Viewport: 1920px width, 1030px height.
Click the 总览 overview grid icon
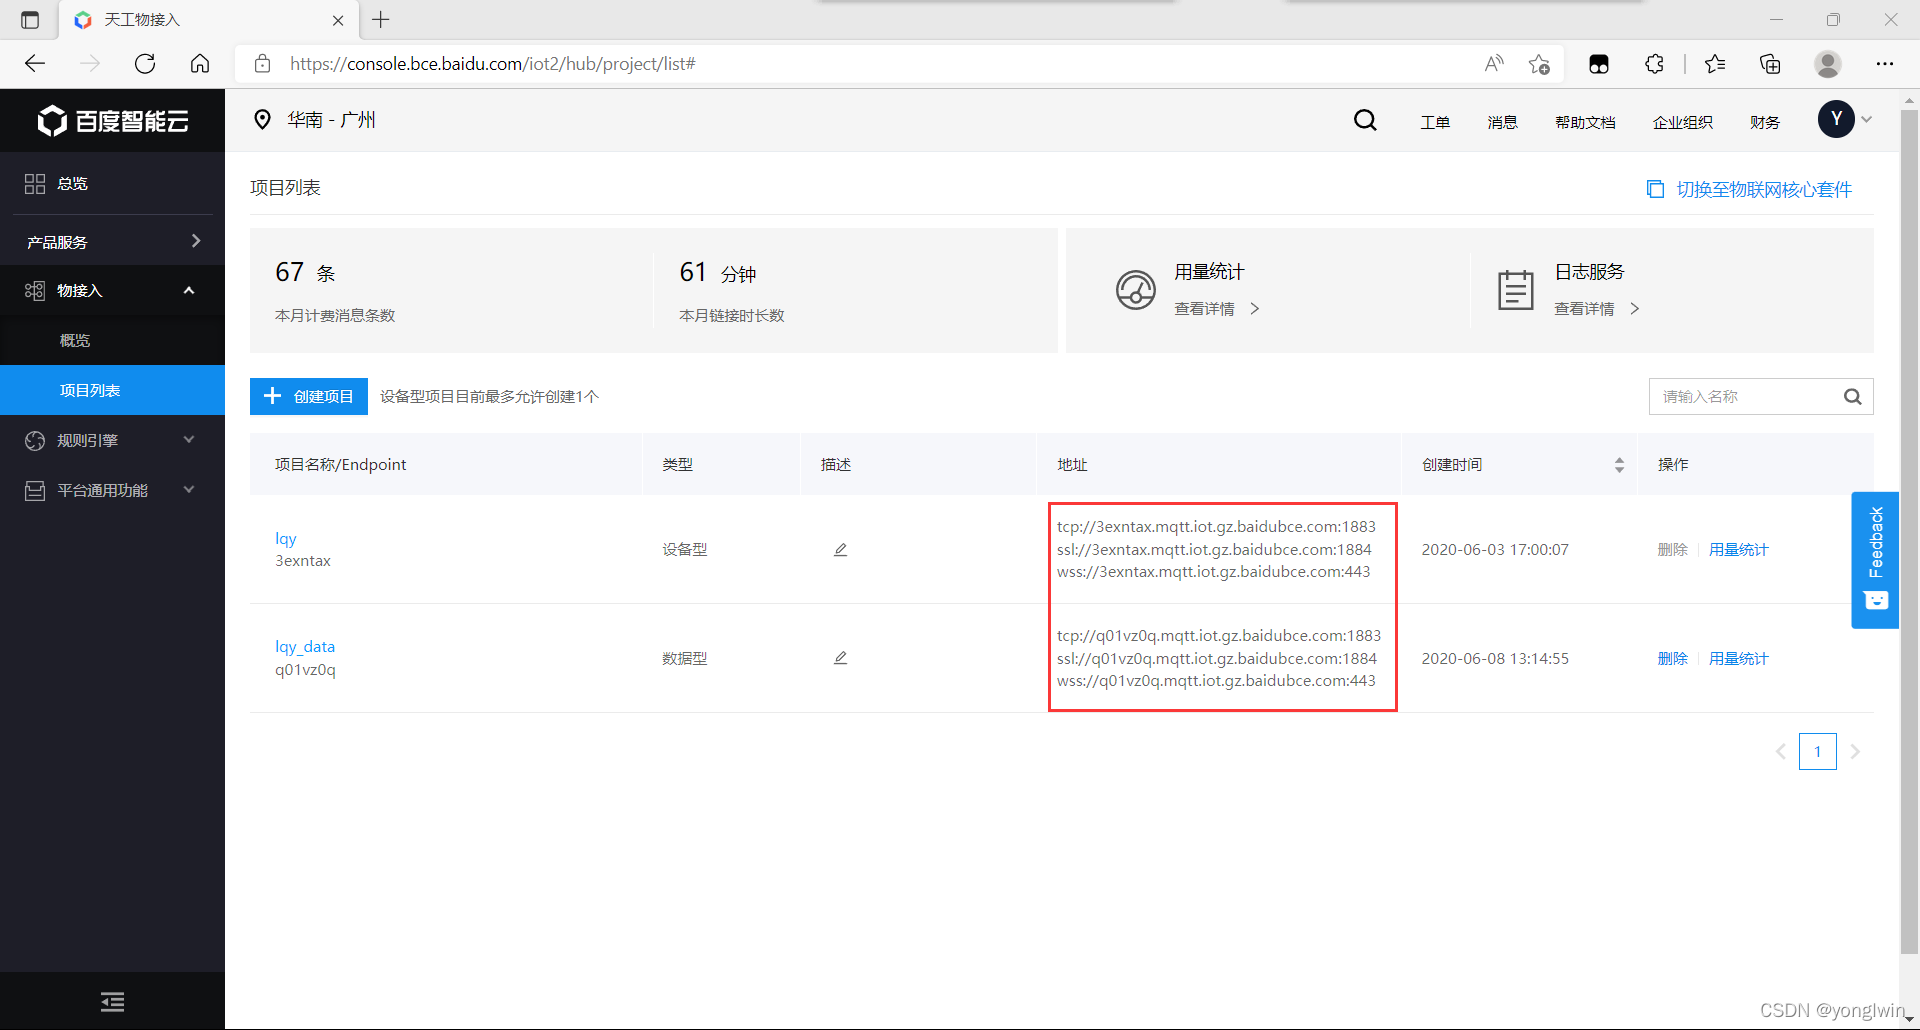tap(35, 184)
